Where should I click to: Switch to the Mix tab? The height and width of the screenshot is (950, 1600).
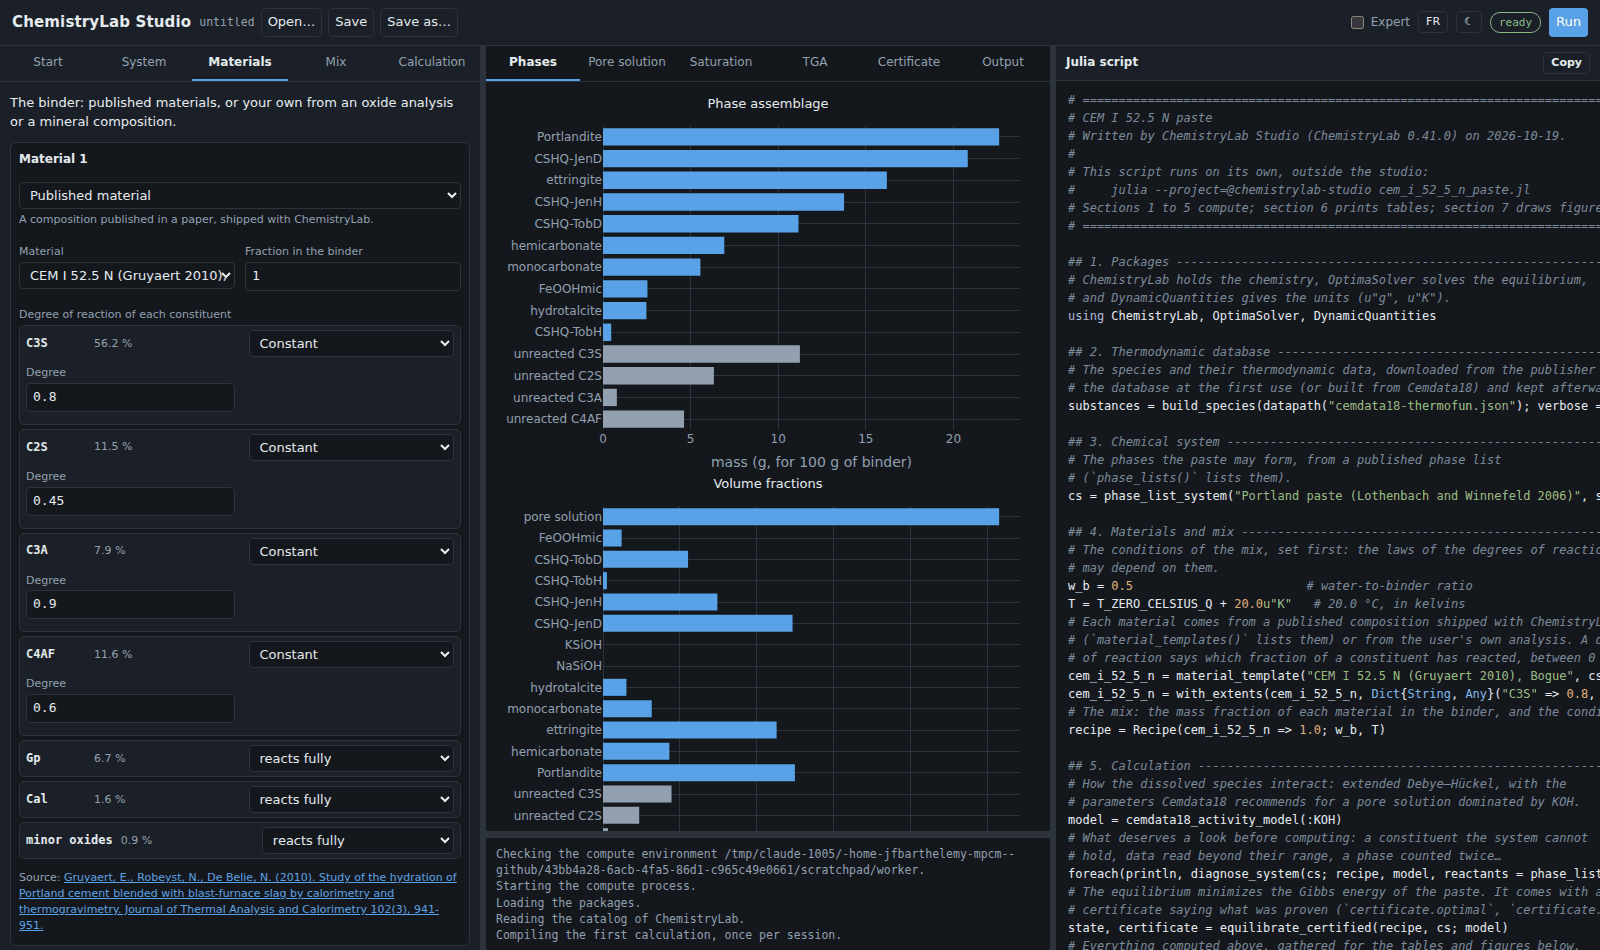point(336,62)
